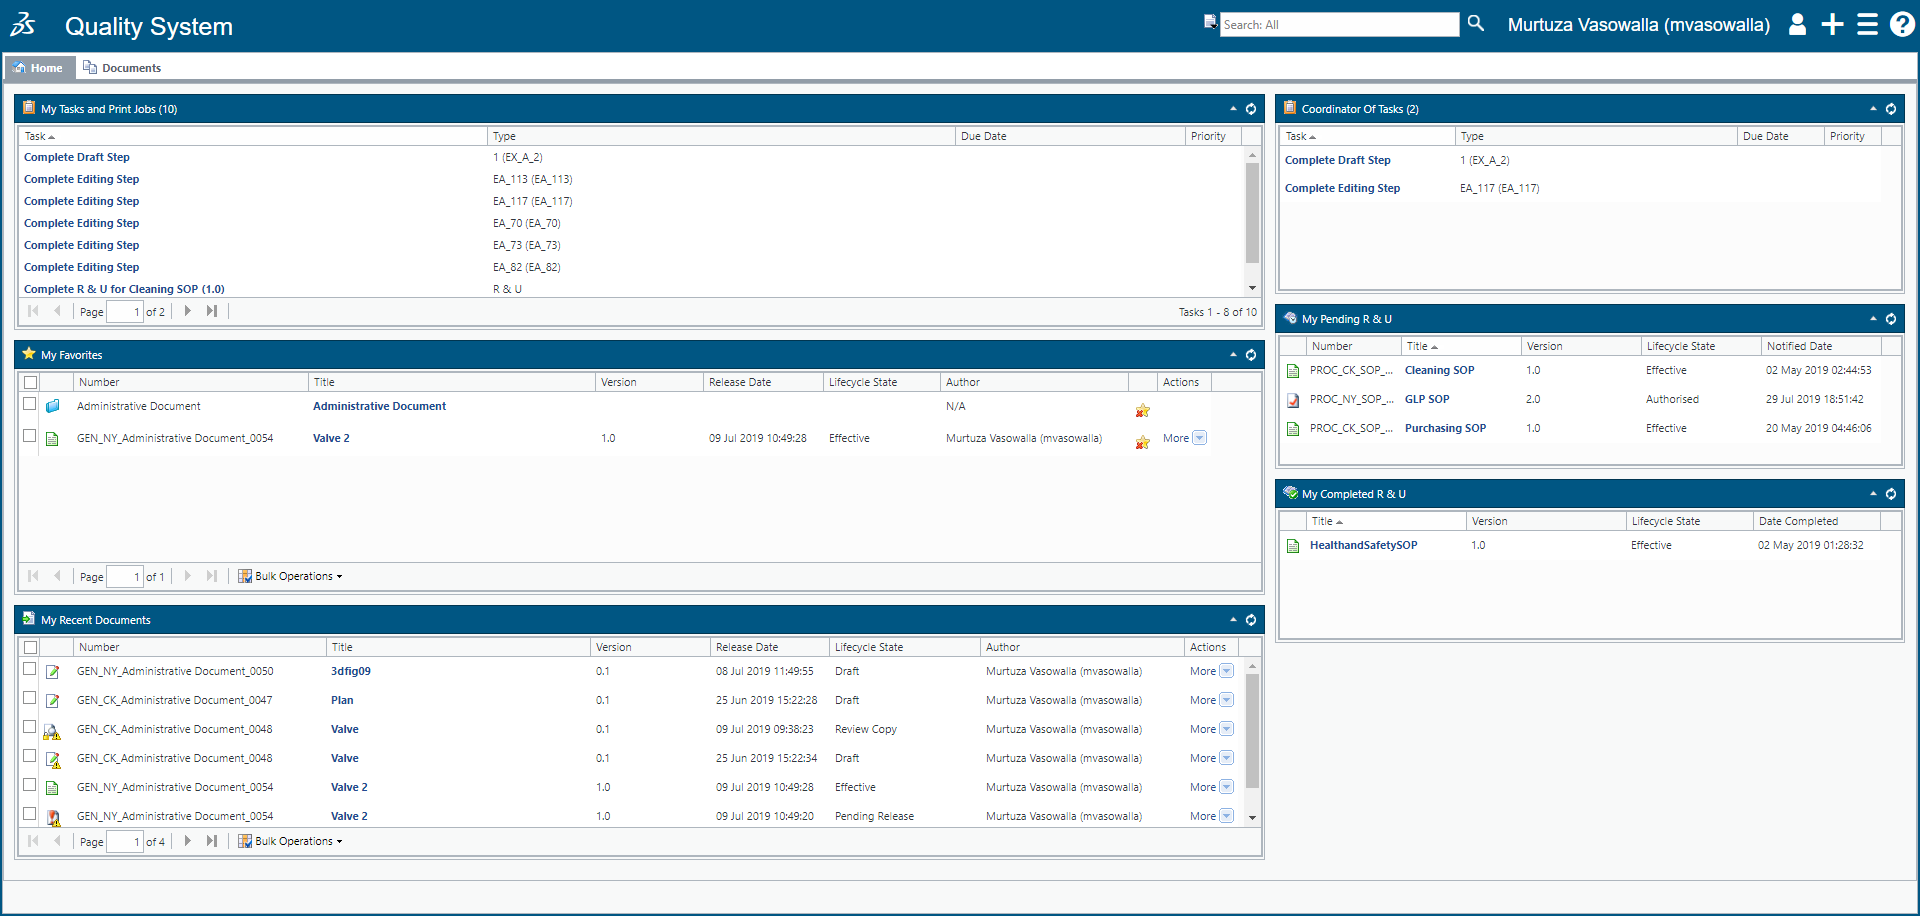Image resolution: width=1920 pixels, height=916 pixels.
Task: Open Bulk Operations dropdown in My Favorites
Action: coord(292,576)
